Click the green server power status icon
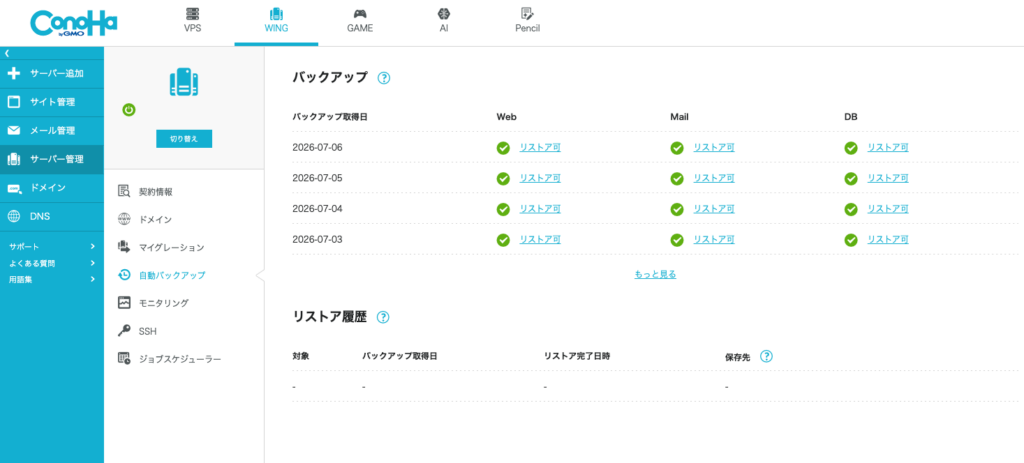The image size is (1024, 463). coord(129,110)
